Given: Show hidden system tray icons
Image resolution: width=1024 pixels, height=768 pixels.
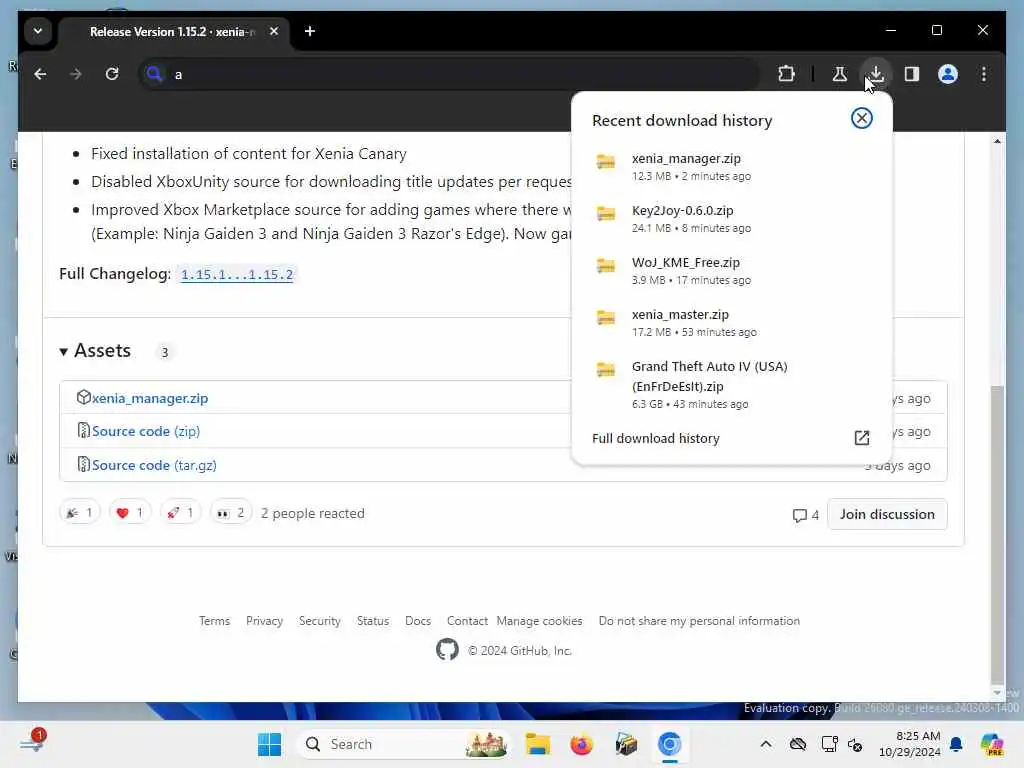Looking at the screenshot, I should [765, 744].
